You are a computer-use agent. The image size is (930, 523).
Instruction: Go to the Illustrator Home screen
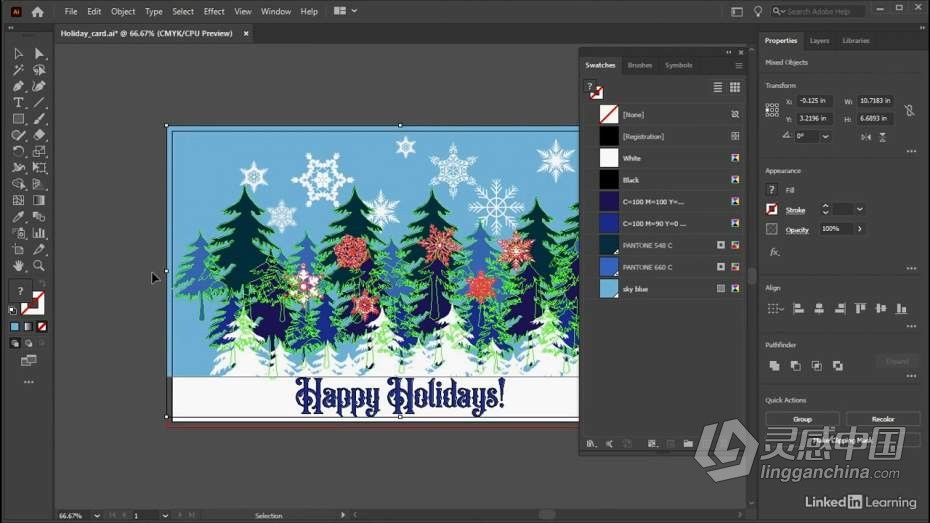coord(37,11)
